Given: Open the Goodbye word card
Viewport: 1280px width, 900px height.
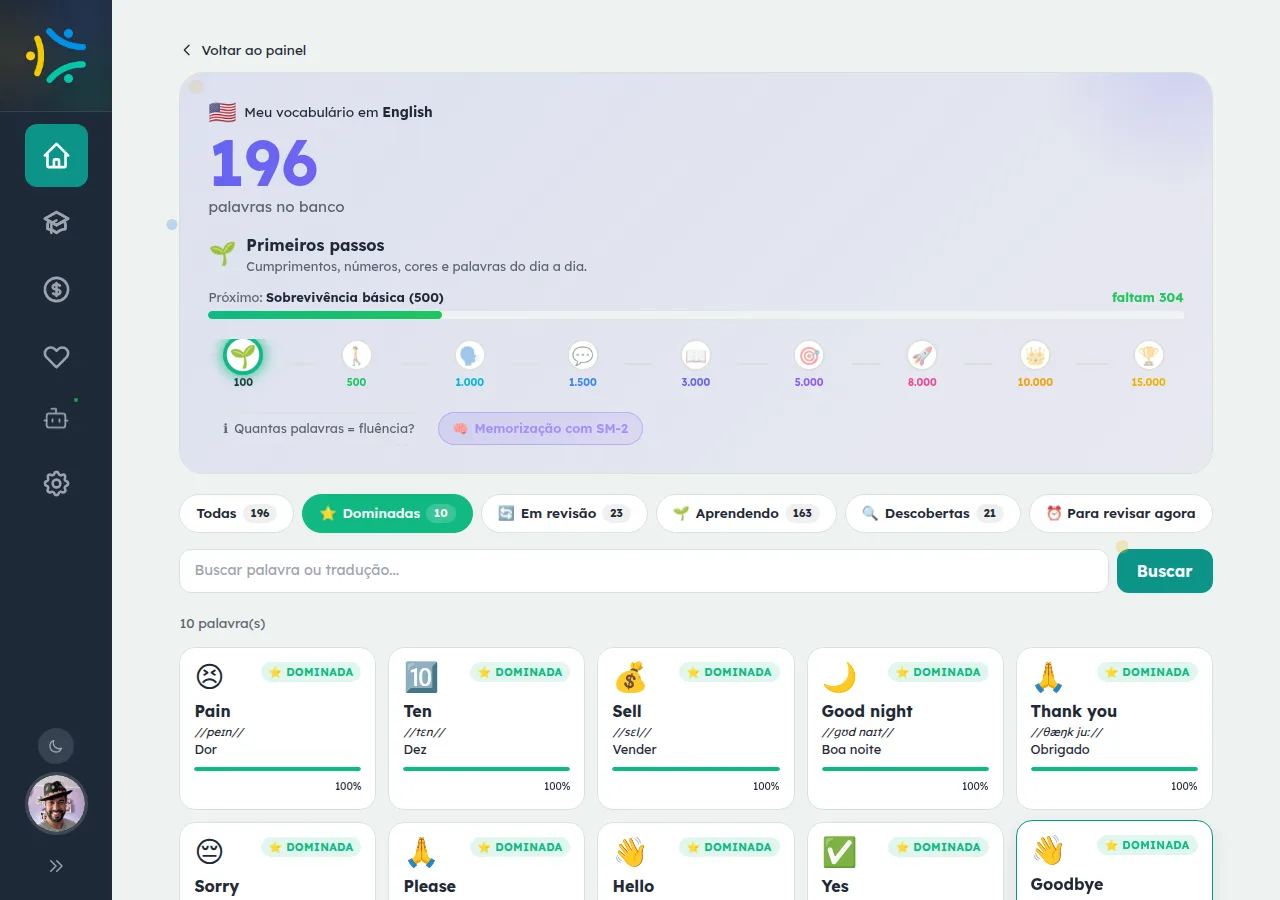Looking at the screenshot, I should (1114, 860).
